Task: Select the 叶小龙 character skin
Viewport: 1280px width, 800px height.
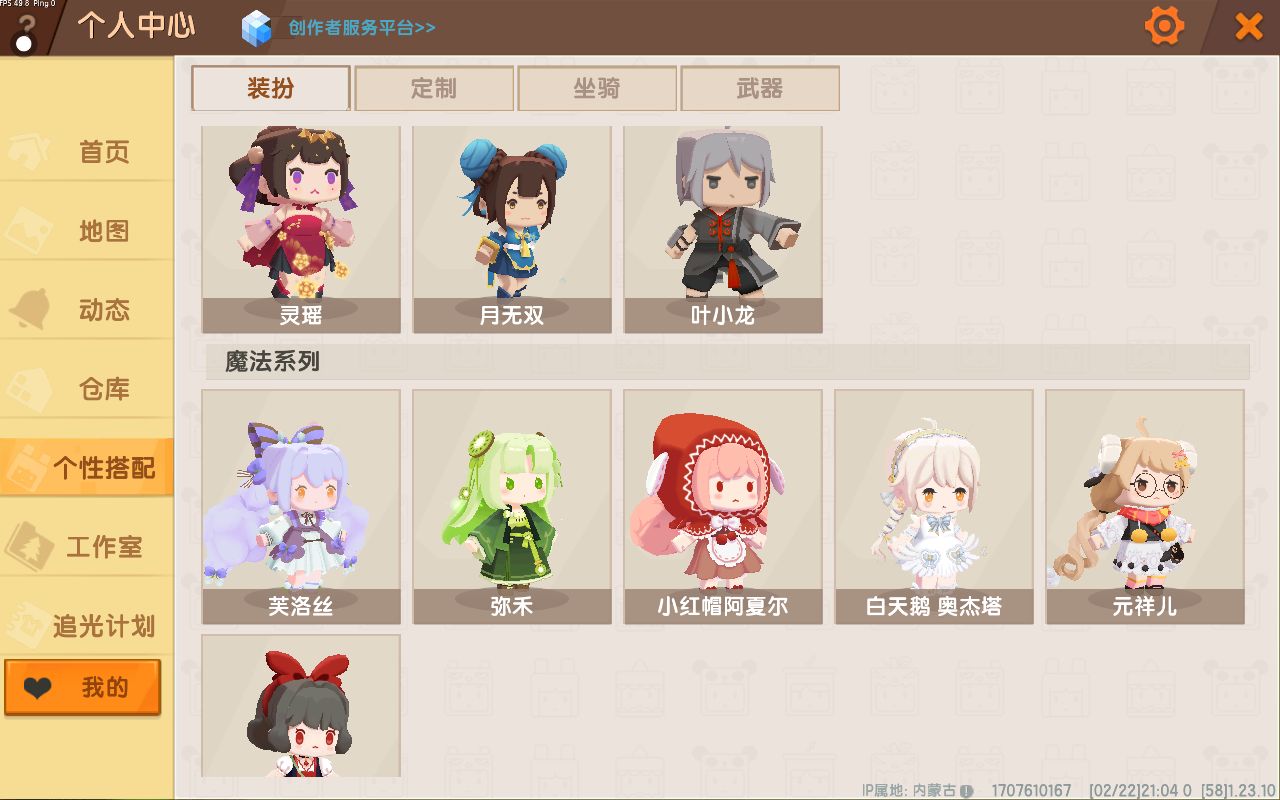Action: (x=723, y=229)
